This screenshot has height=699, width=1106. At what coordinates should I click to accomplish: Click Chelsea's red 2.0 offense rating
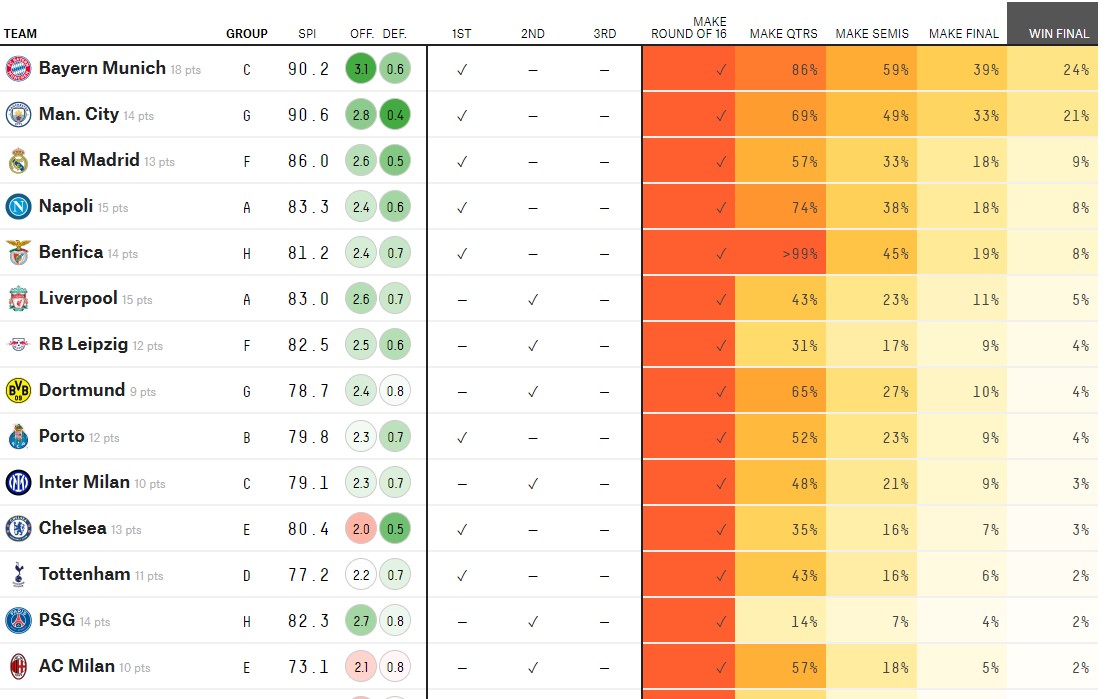coord(361,529)
